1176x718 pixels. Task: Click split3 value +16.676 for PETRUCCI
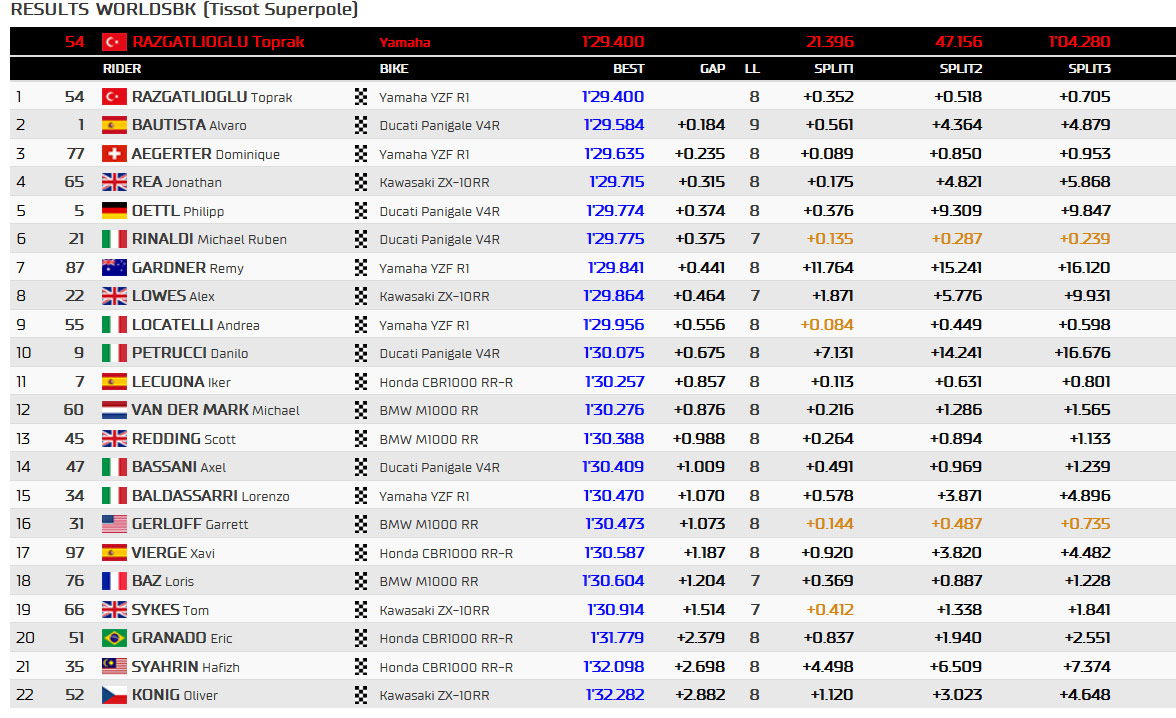pos(1082,353)
